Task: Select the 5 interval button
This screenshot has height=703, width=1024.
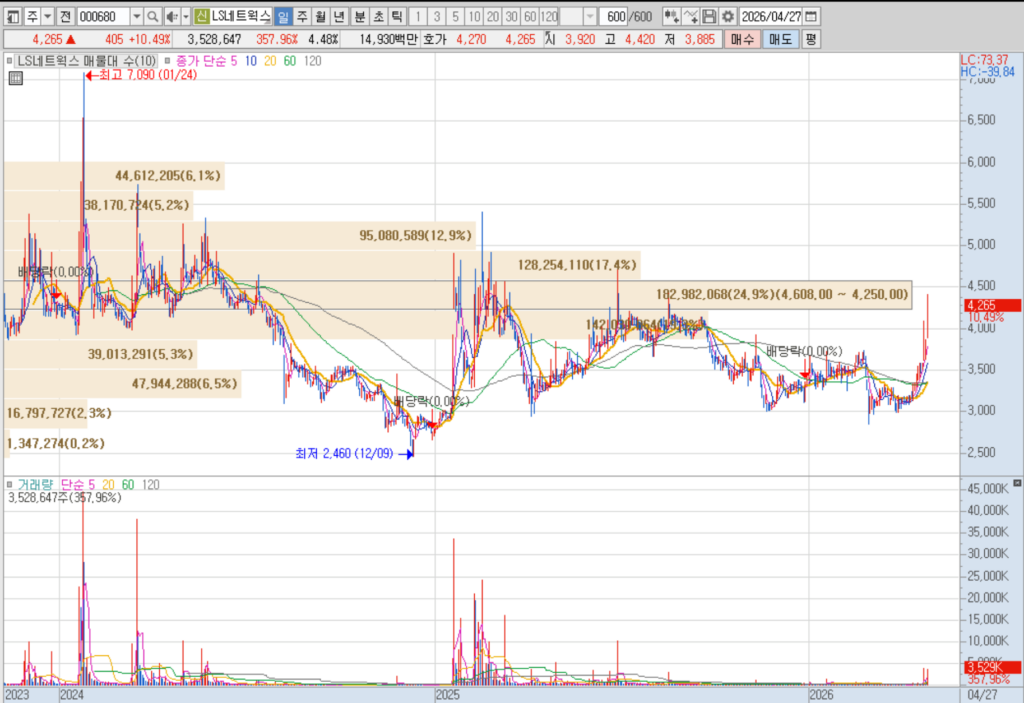Action: 456,16
